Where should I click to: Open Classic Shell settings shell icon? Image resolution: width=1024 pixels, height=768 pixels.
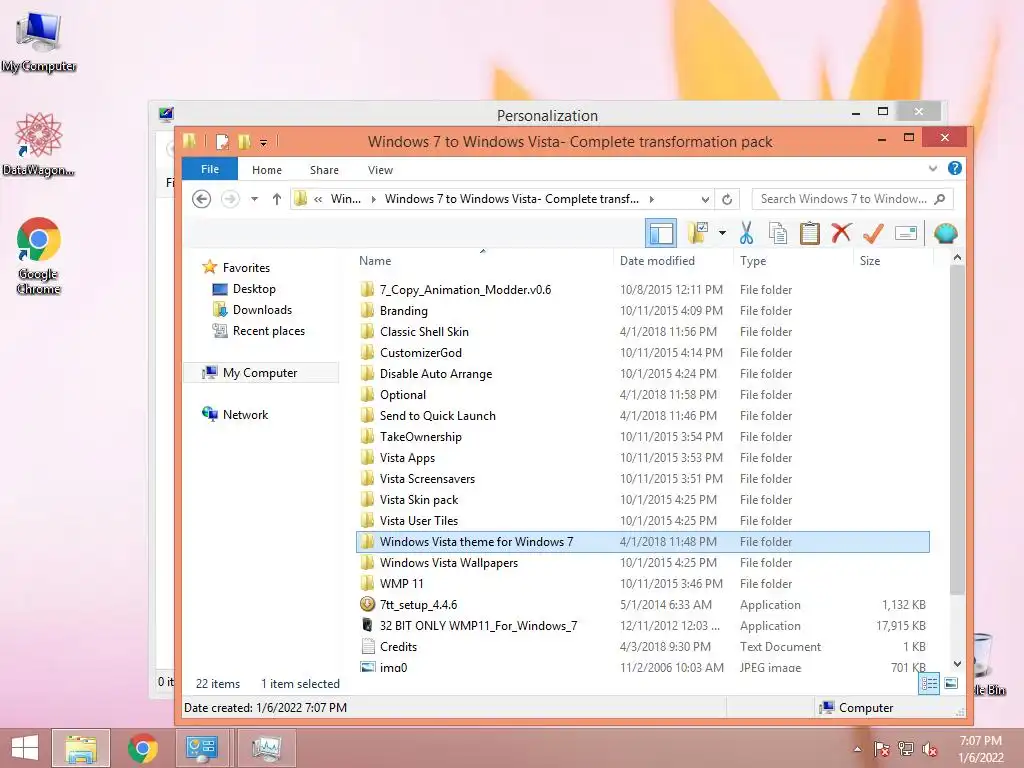(x=945, y=233)
